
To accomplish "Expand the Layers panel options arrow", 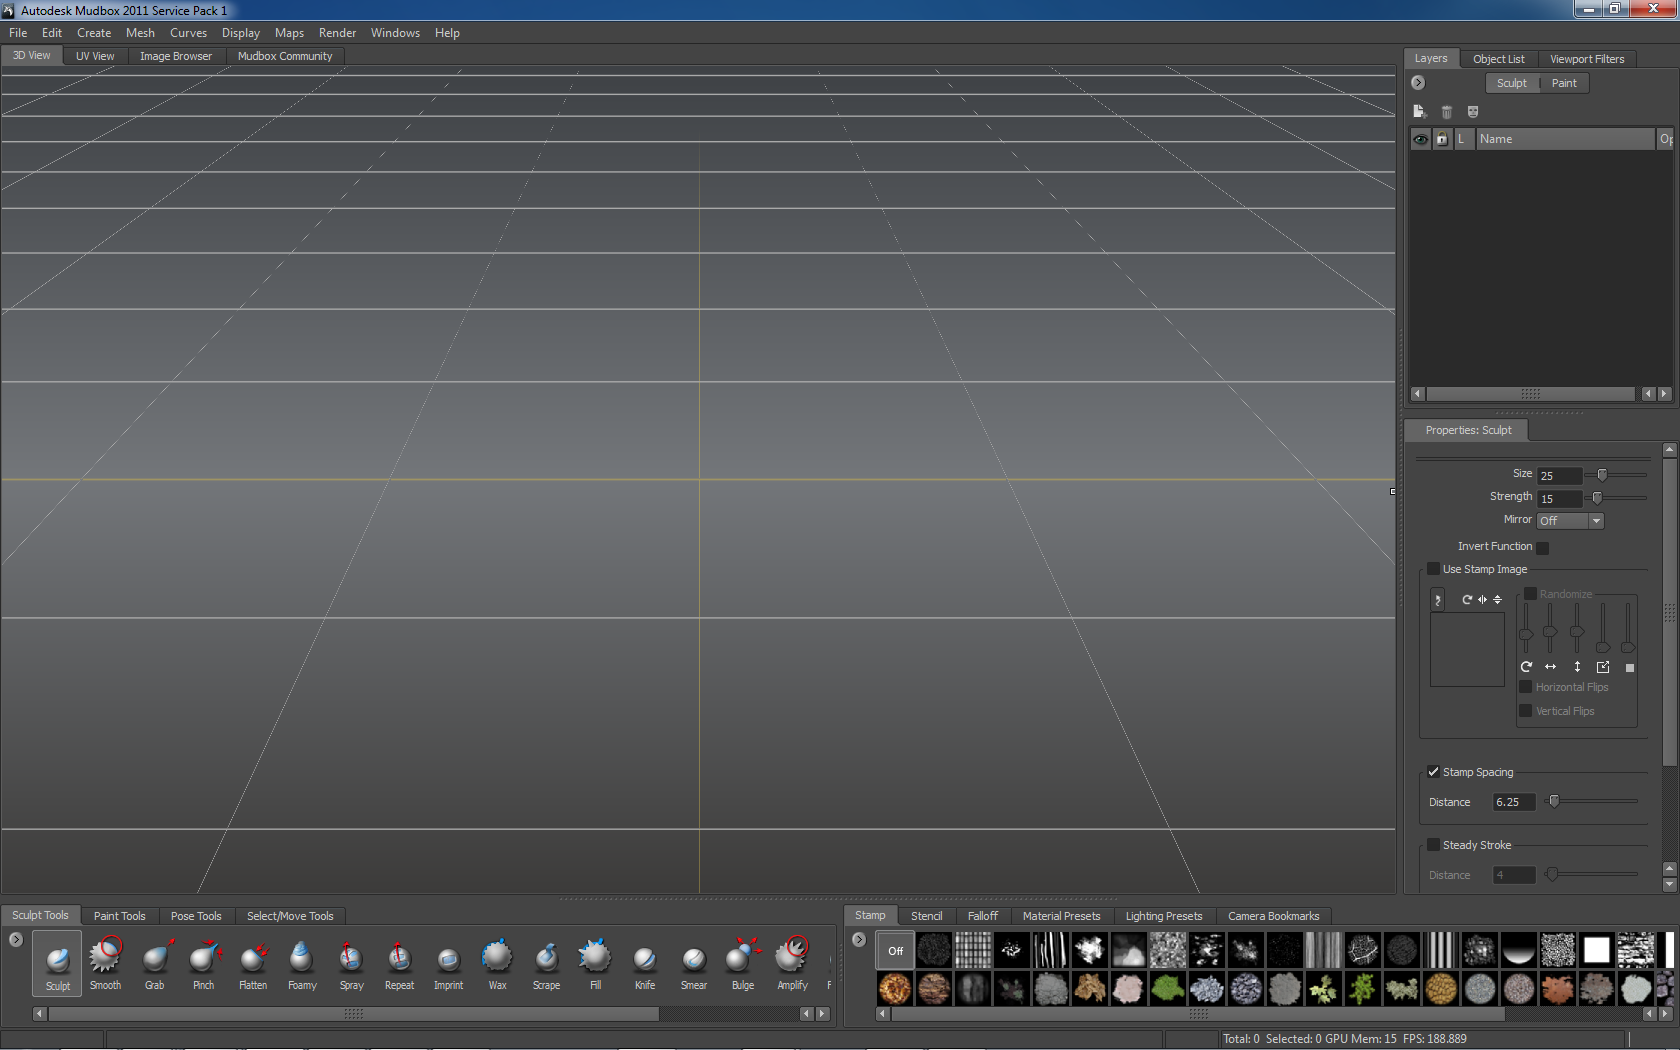I will [1418, 83].
